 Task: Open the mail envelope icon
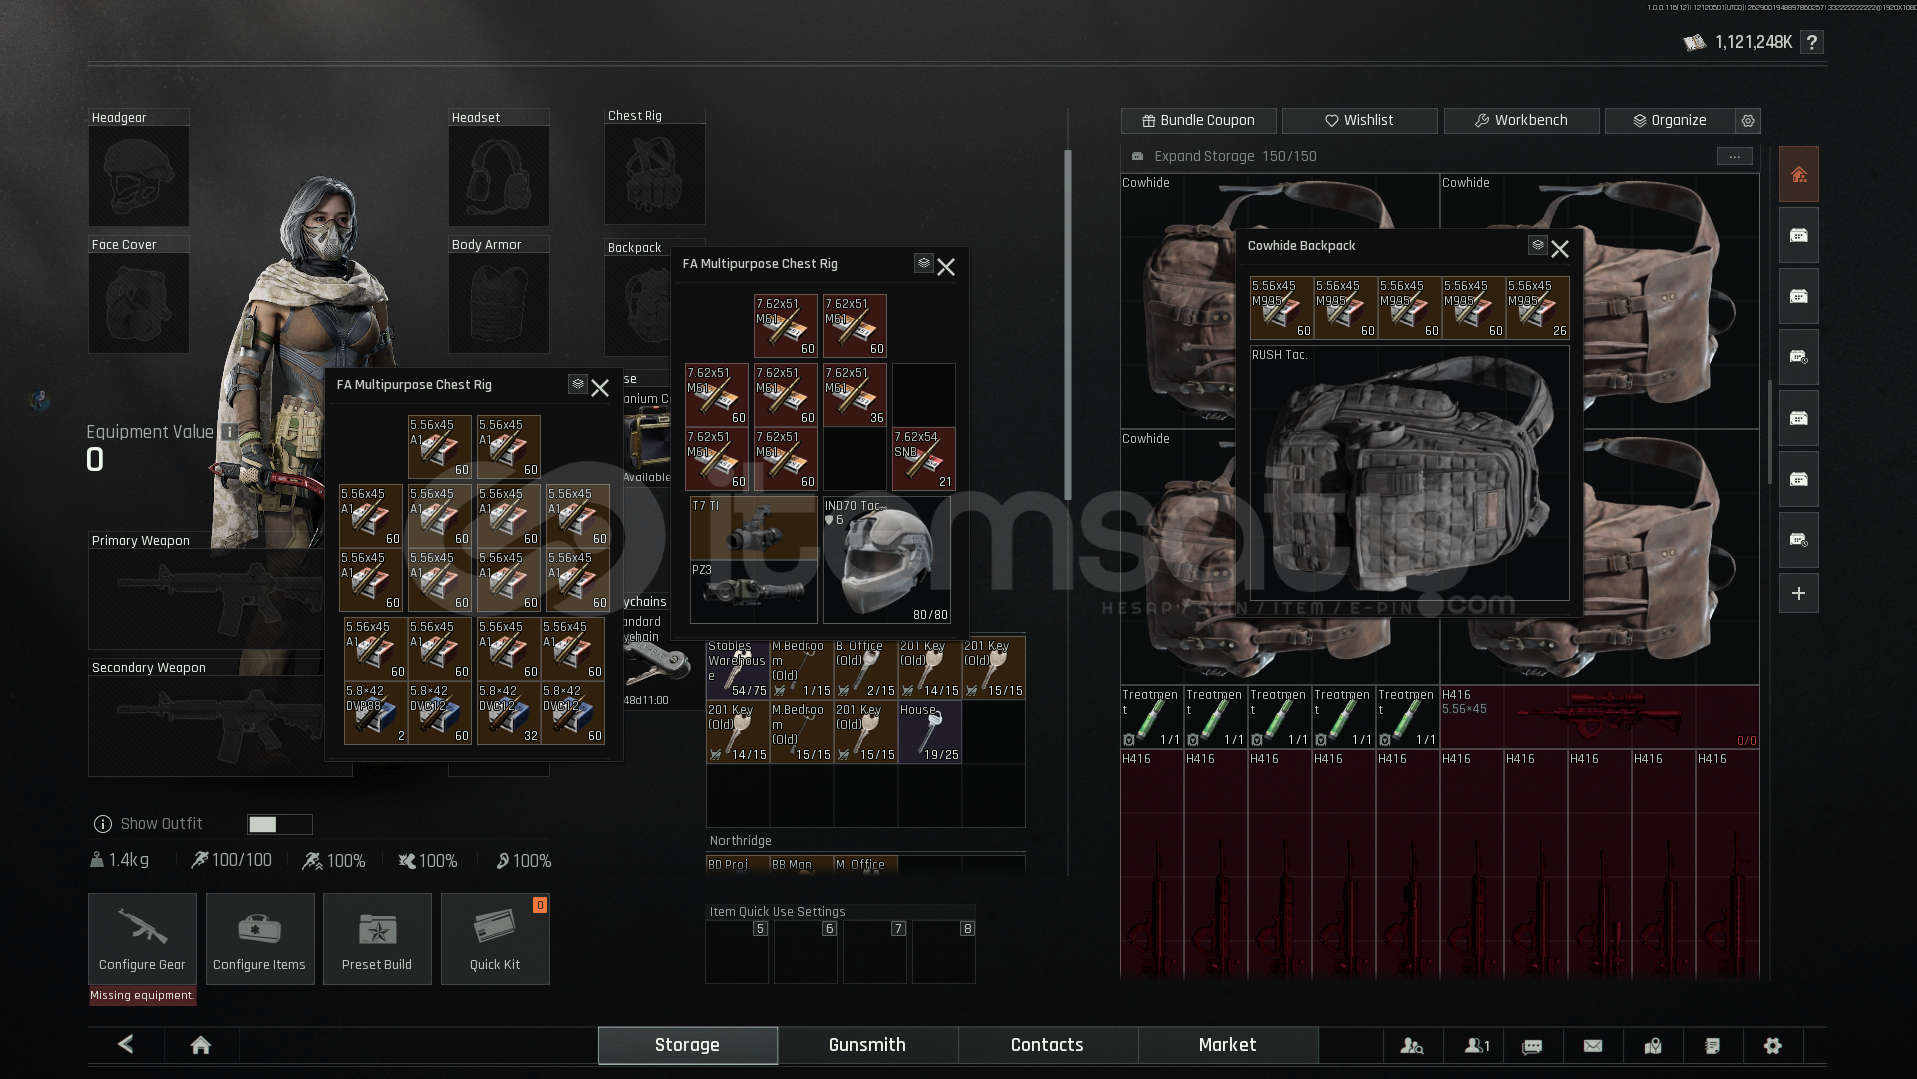click(x=1593, y=1046)
